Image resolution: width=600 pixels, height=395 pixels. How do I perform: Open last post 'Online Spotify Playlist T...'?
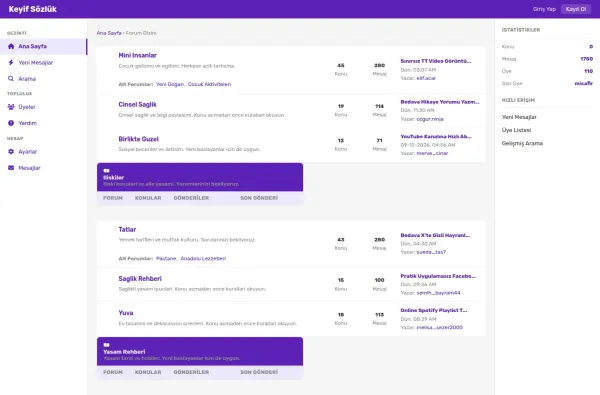point(434,310)
